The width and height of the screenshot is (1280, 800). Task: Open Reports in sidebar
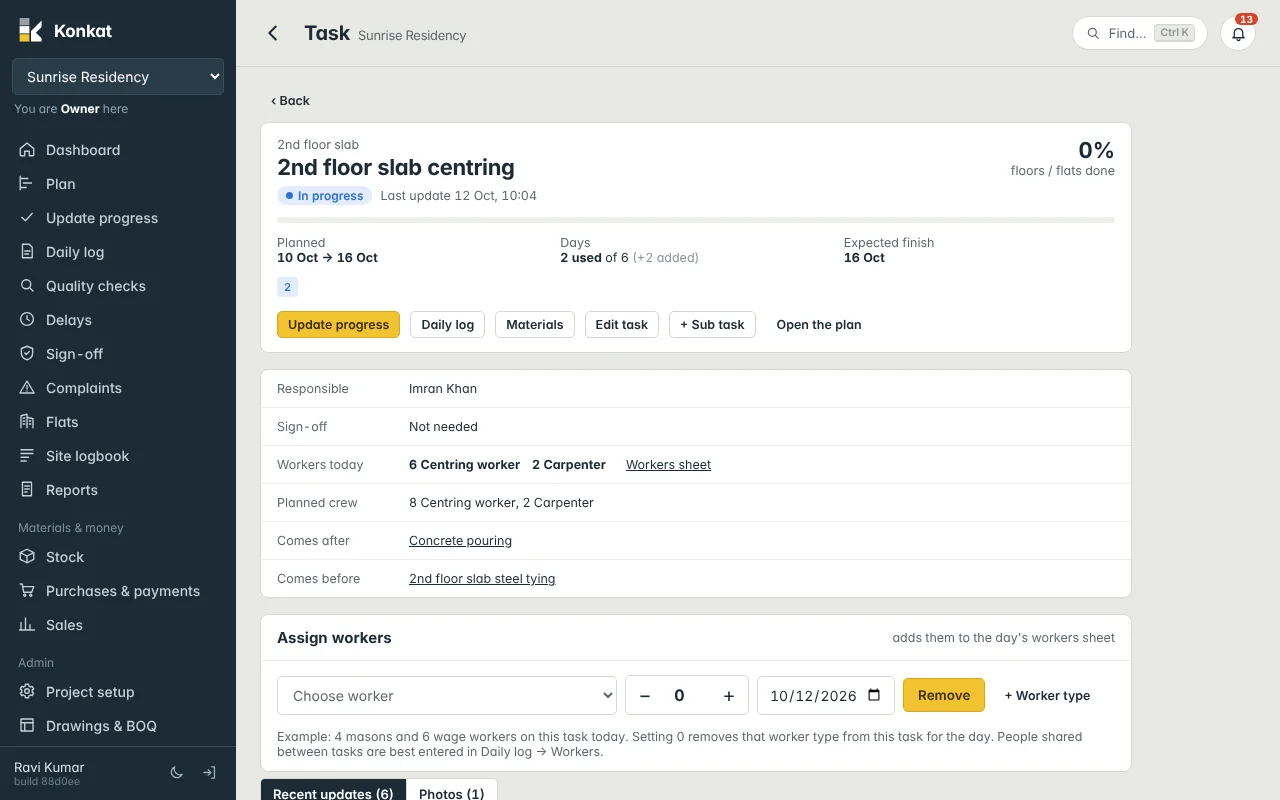pos(118,490)
